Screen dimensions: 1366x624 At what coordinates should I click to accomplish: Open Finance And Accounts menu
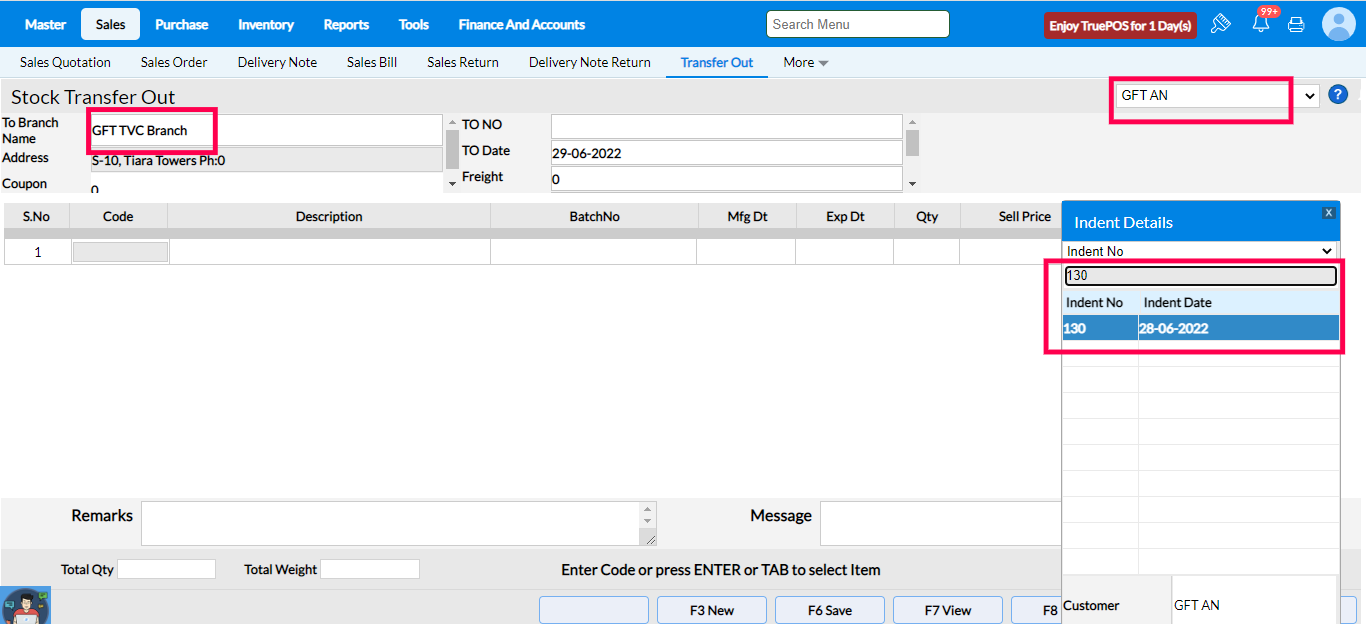click(522, 24)
